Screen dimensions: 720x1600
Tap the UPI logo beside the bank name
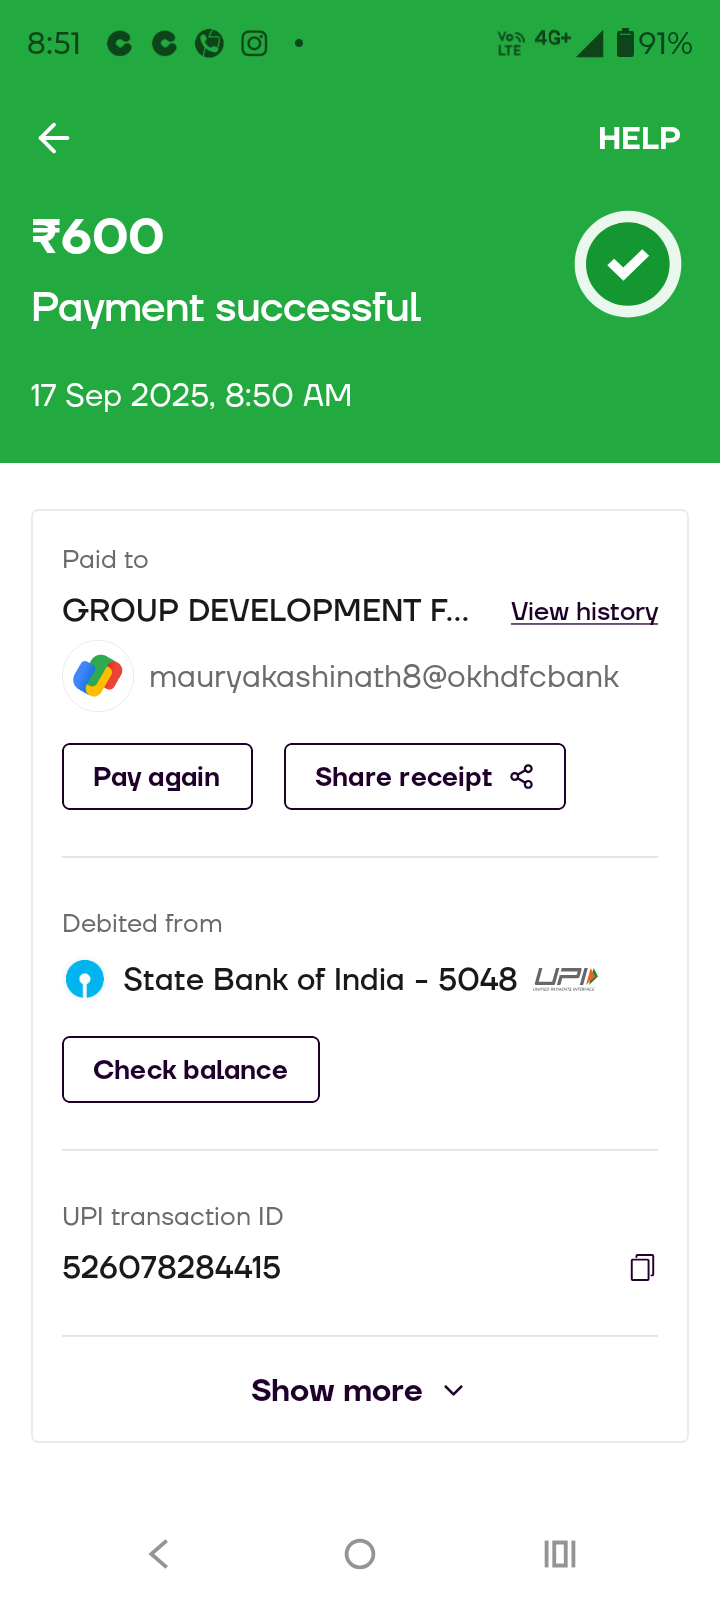[565, 978]
